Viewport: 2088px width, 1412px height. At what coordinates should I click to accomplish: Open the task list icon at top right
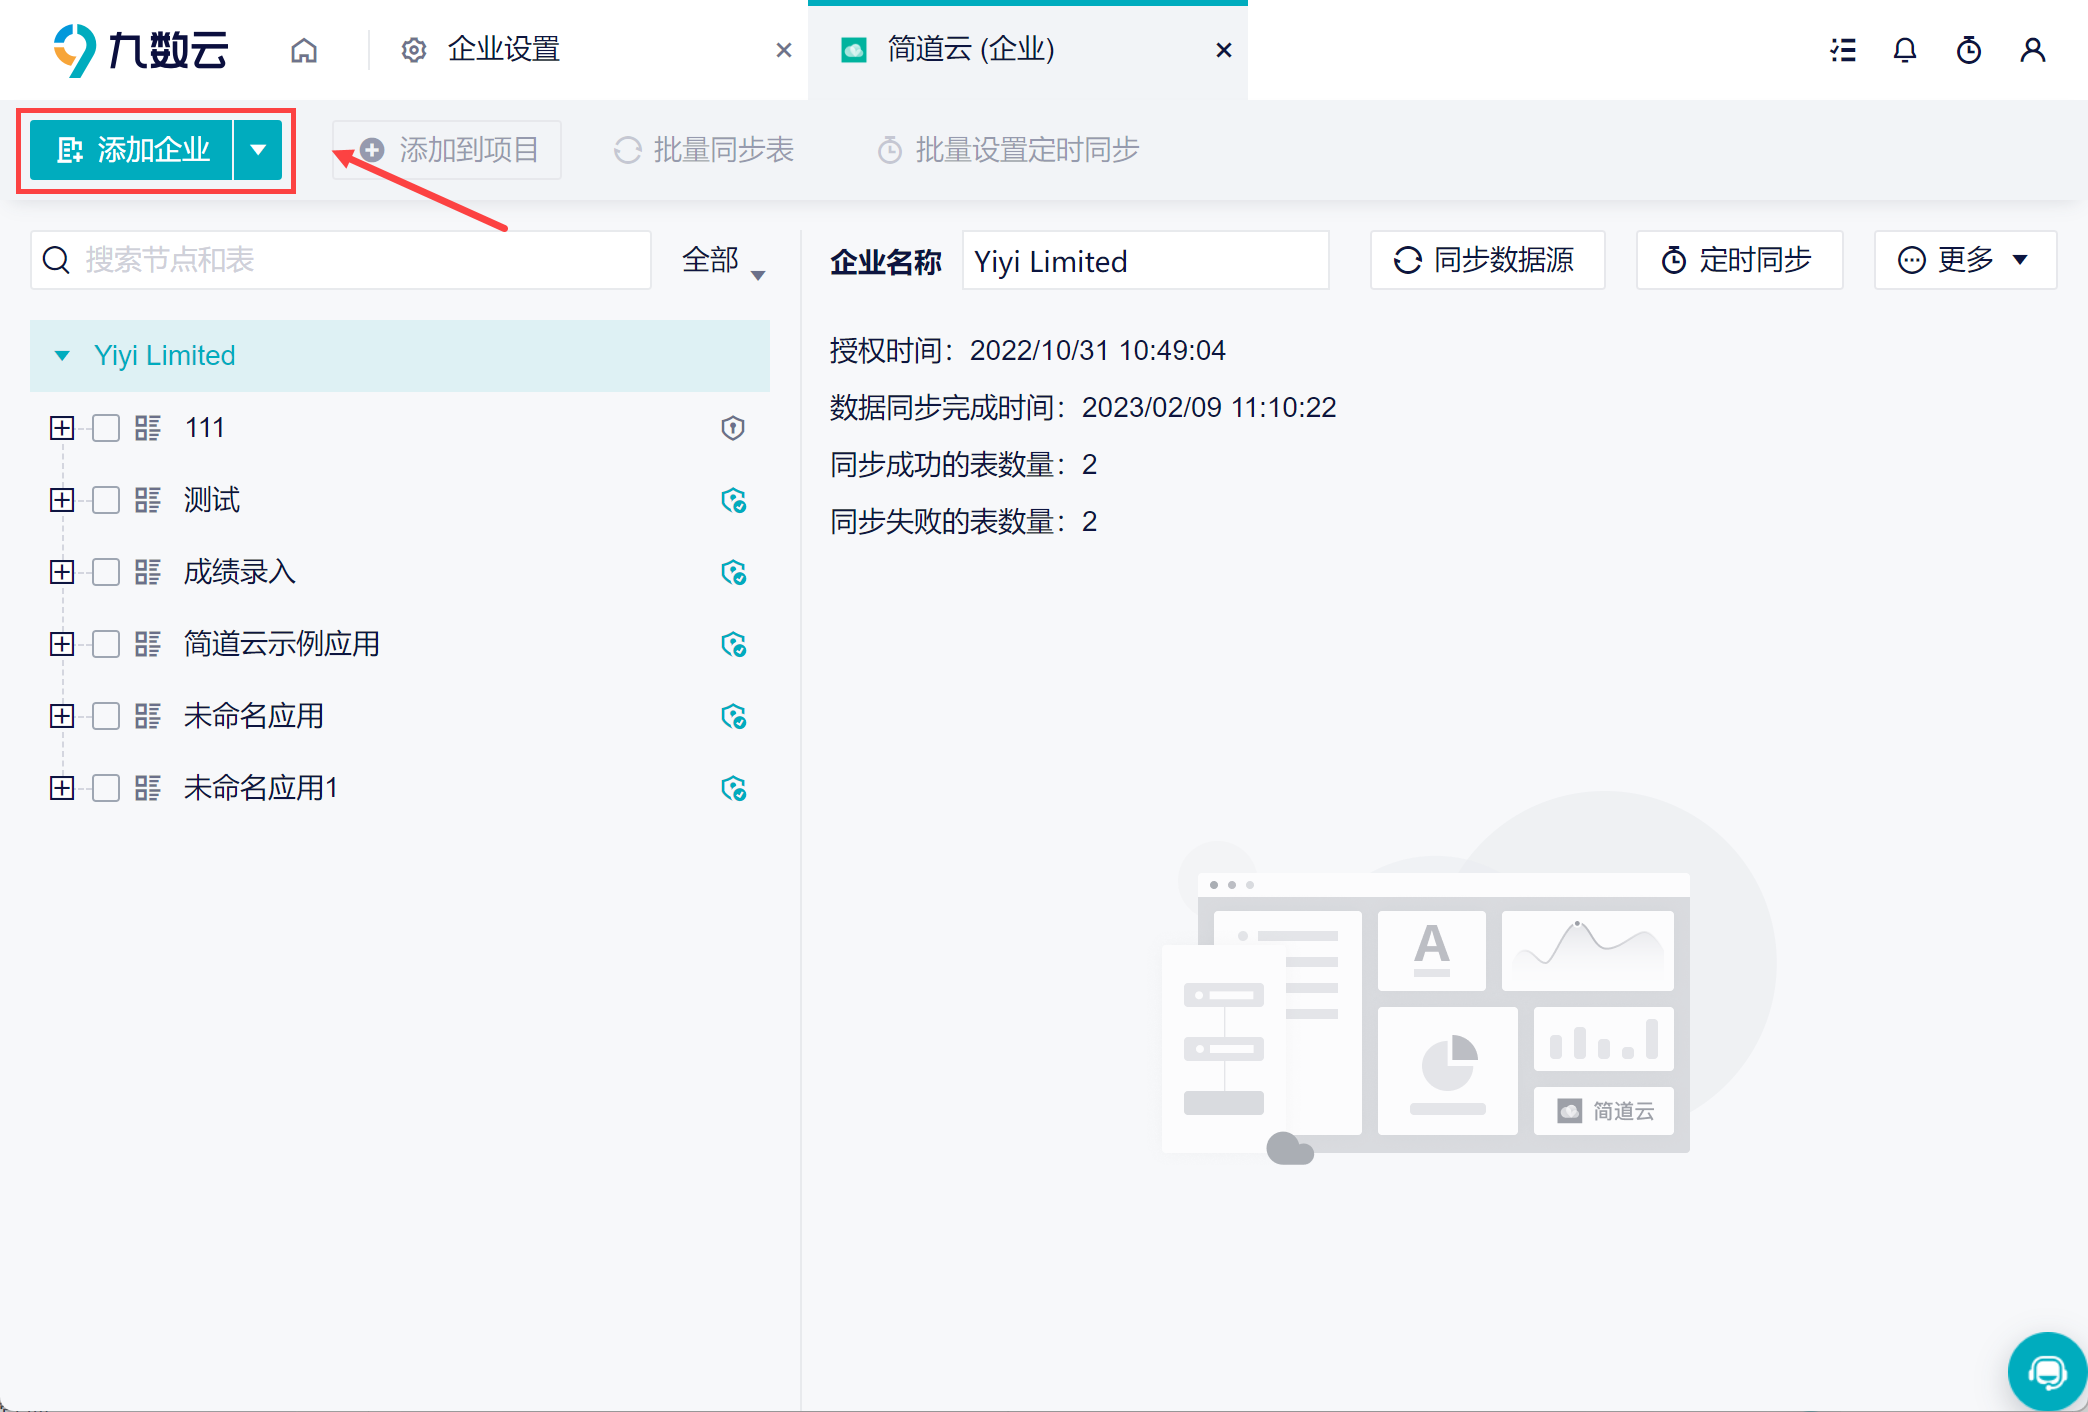1843,50
